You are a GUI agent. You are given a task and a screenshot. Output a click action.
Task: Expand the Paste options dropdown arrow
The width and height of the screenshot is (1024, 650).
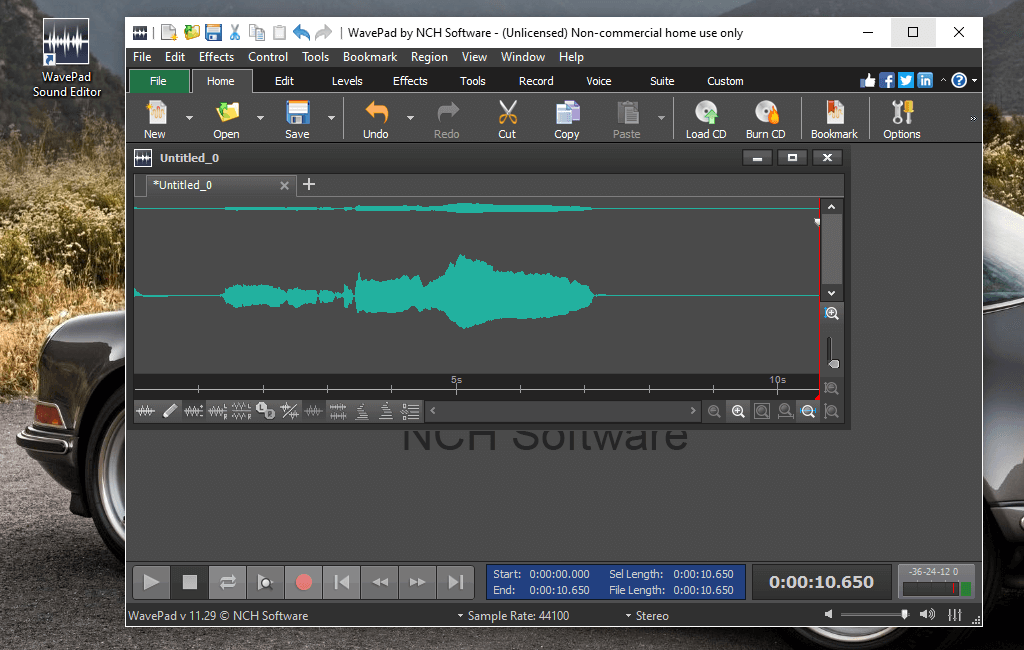pyautogui.click(x=661, y=118)
